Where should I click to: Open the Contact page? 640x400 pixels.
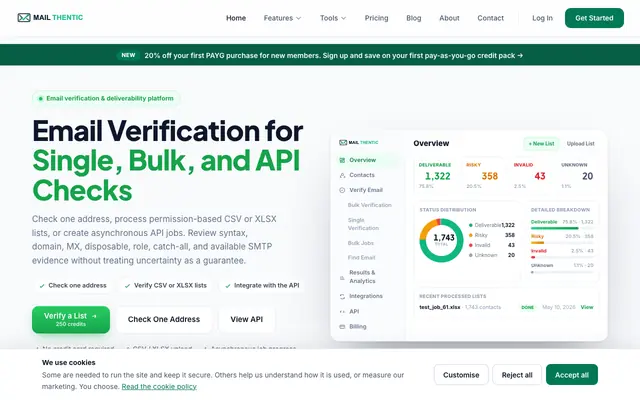click(x=491, y=18)
